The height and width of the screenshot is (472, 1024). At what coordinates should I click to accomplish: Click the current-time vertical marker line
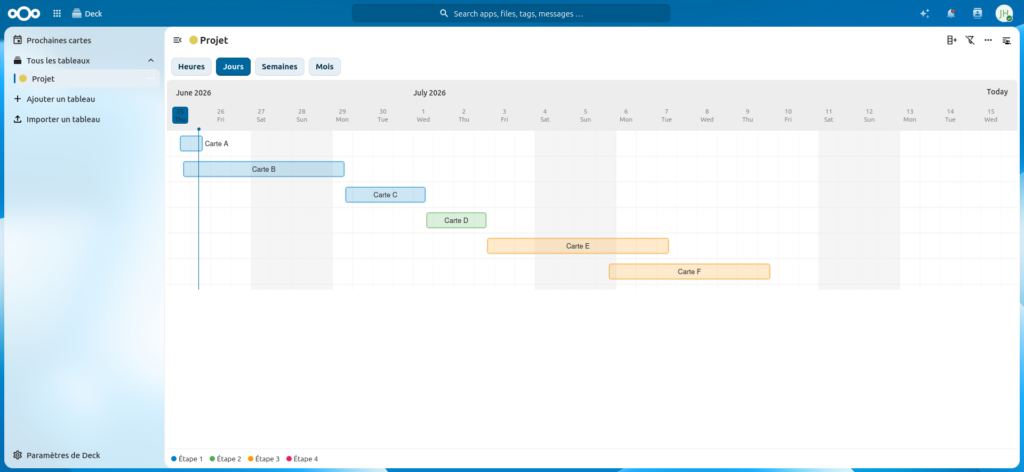click(199, 209)
